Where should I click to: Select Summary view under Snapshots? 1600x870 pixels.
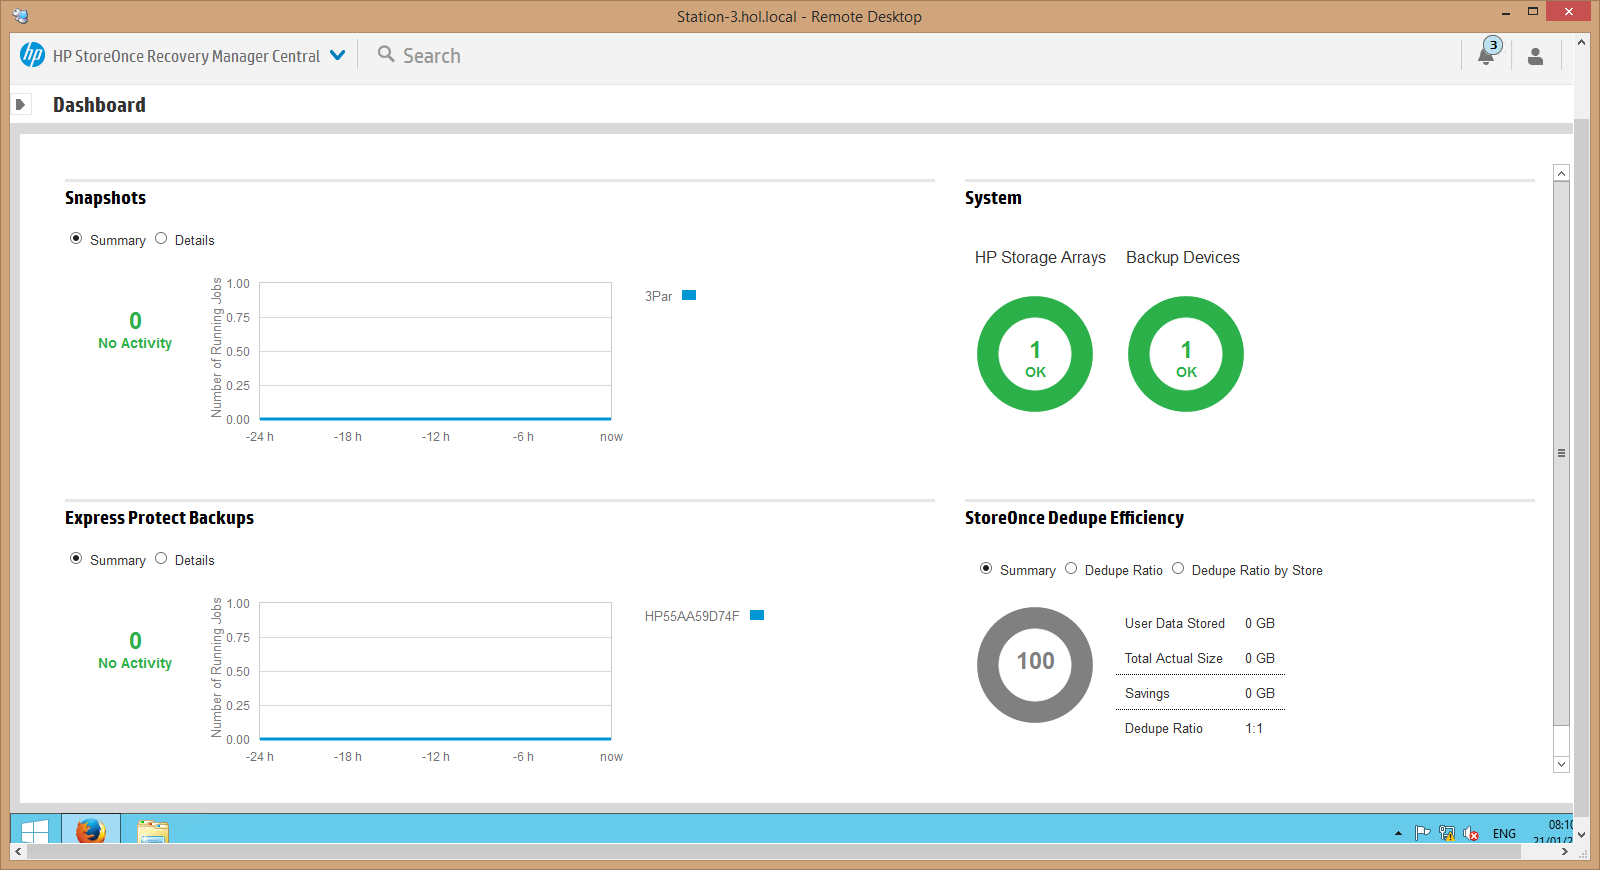point(76,238)
